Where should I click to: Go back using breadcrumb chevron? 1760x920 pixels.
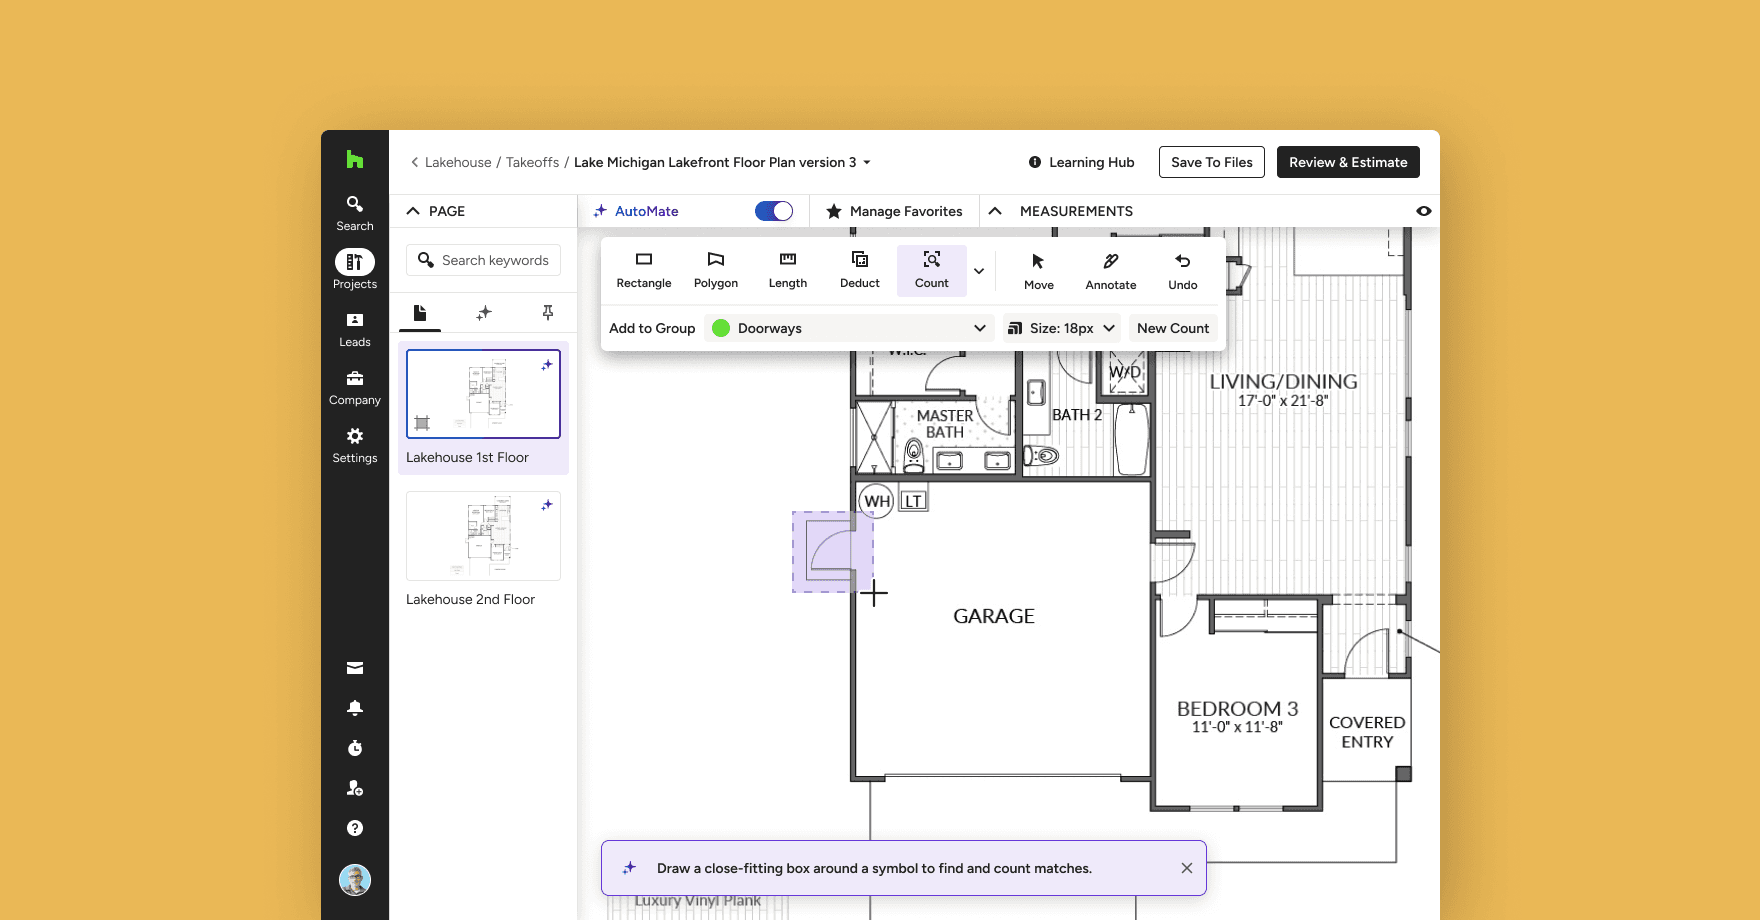click(414, 162)
